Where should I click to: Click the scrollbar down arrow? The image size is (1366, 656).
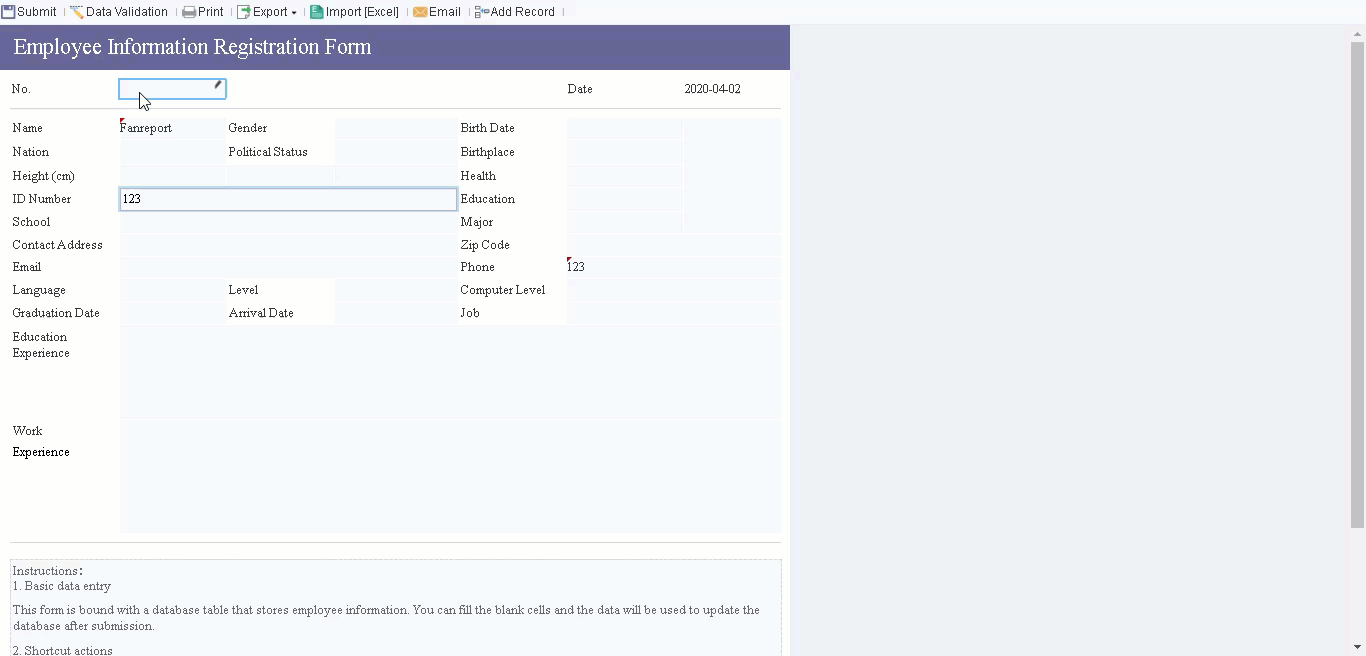(1358, 648)
